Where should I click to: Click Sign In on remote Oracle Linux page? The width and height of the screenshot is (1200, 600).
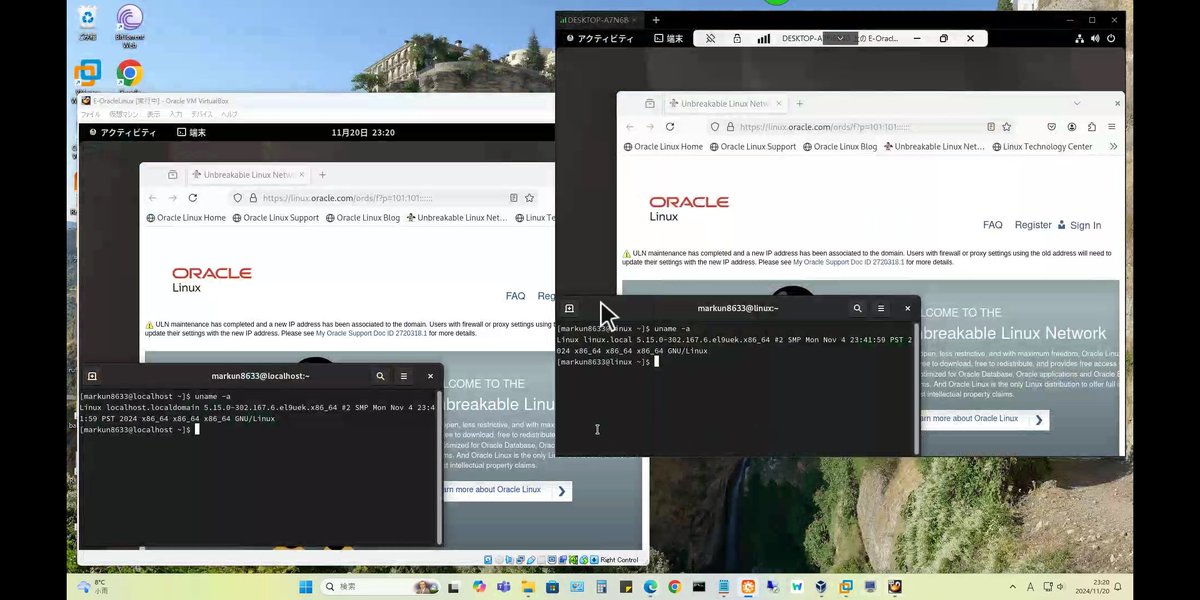(x=1079, y=225)
